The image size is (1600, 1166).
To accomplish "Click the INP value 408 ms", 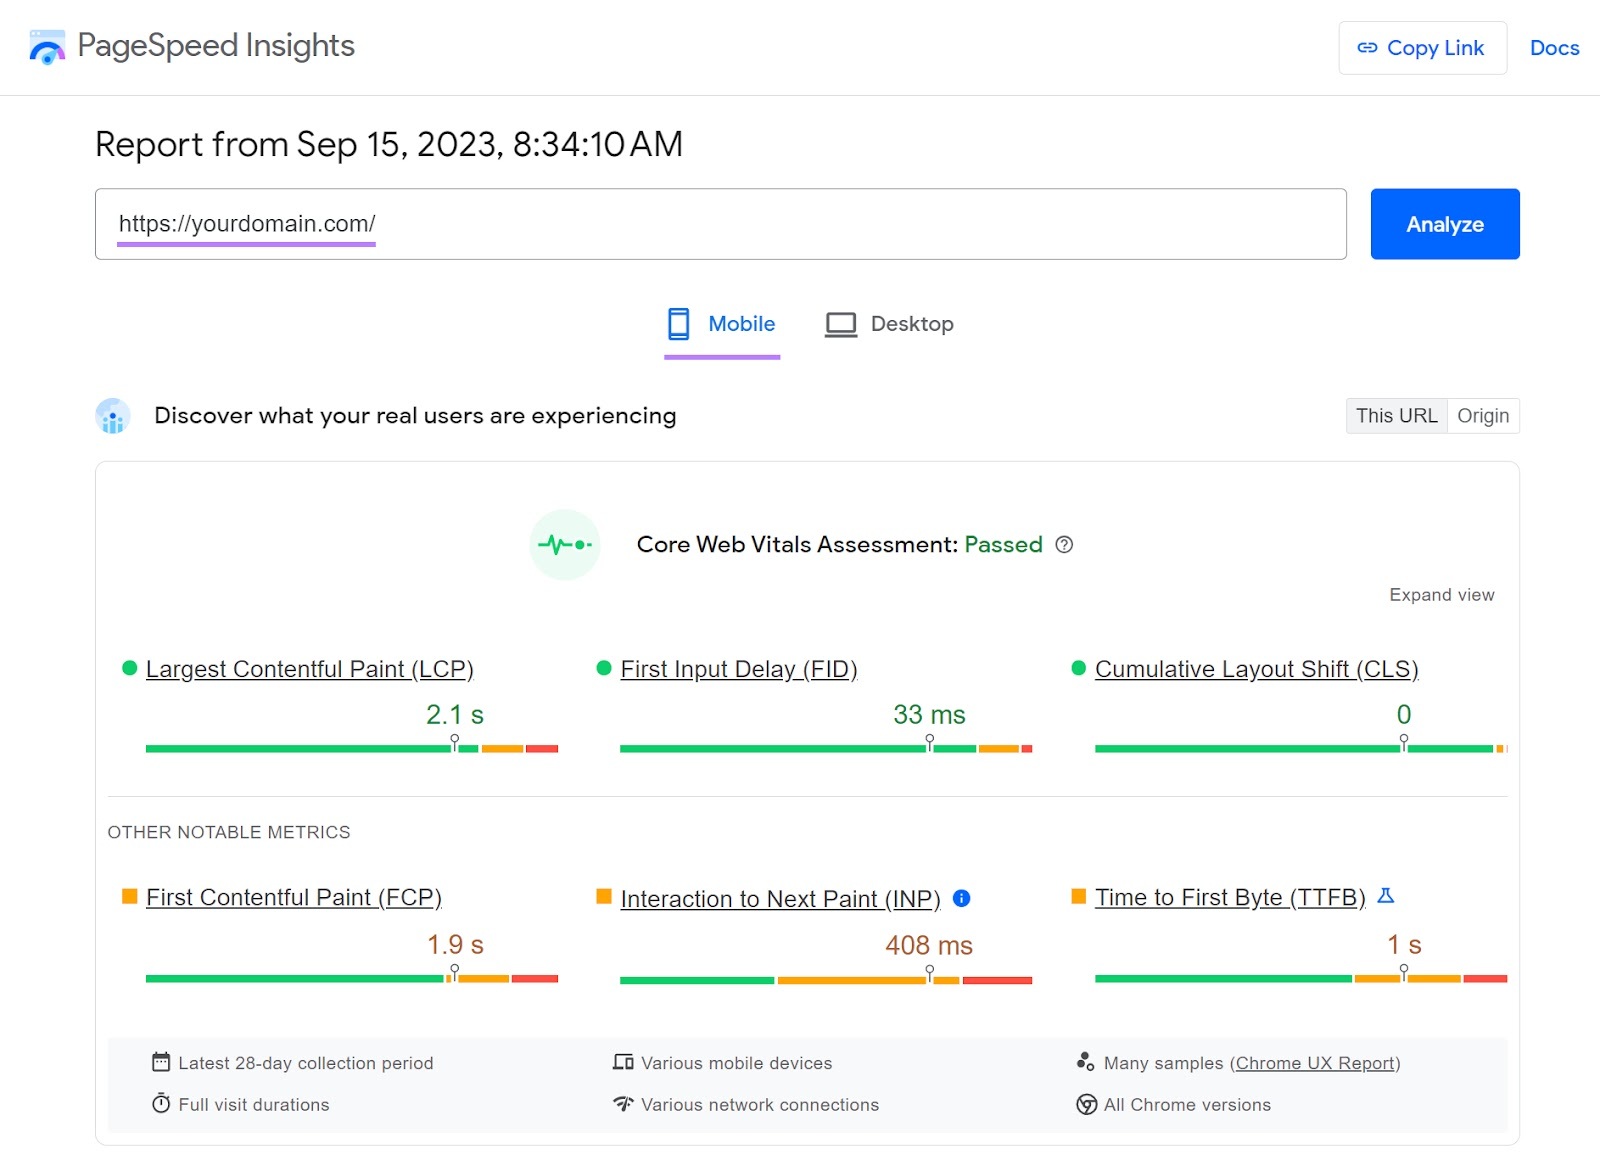I will pyautogui.click(x=929, y=945).
